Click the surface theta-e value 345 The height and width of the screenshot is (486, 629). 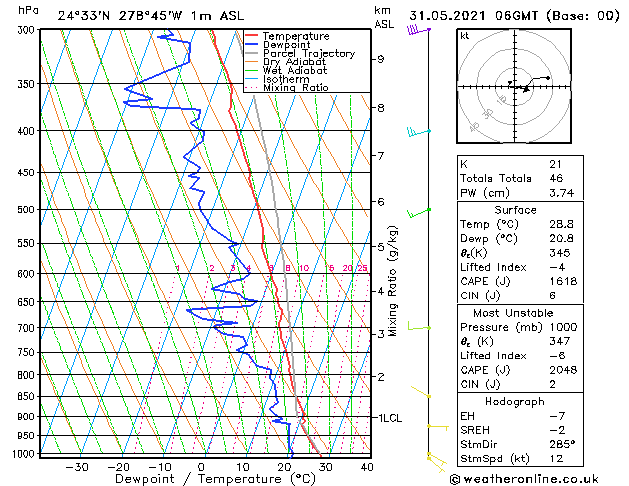(x=560, y=253)
